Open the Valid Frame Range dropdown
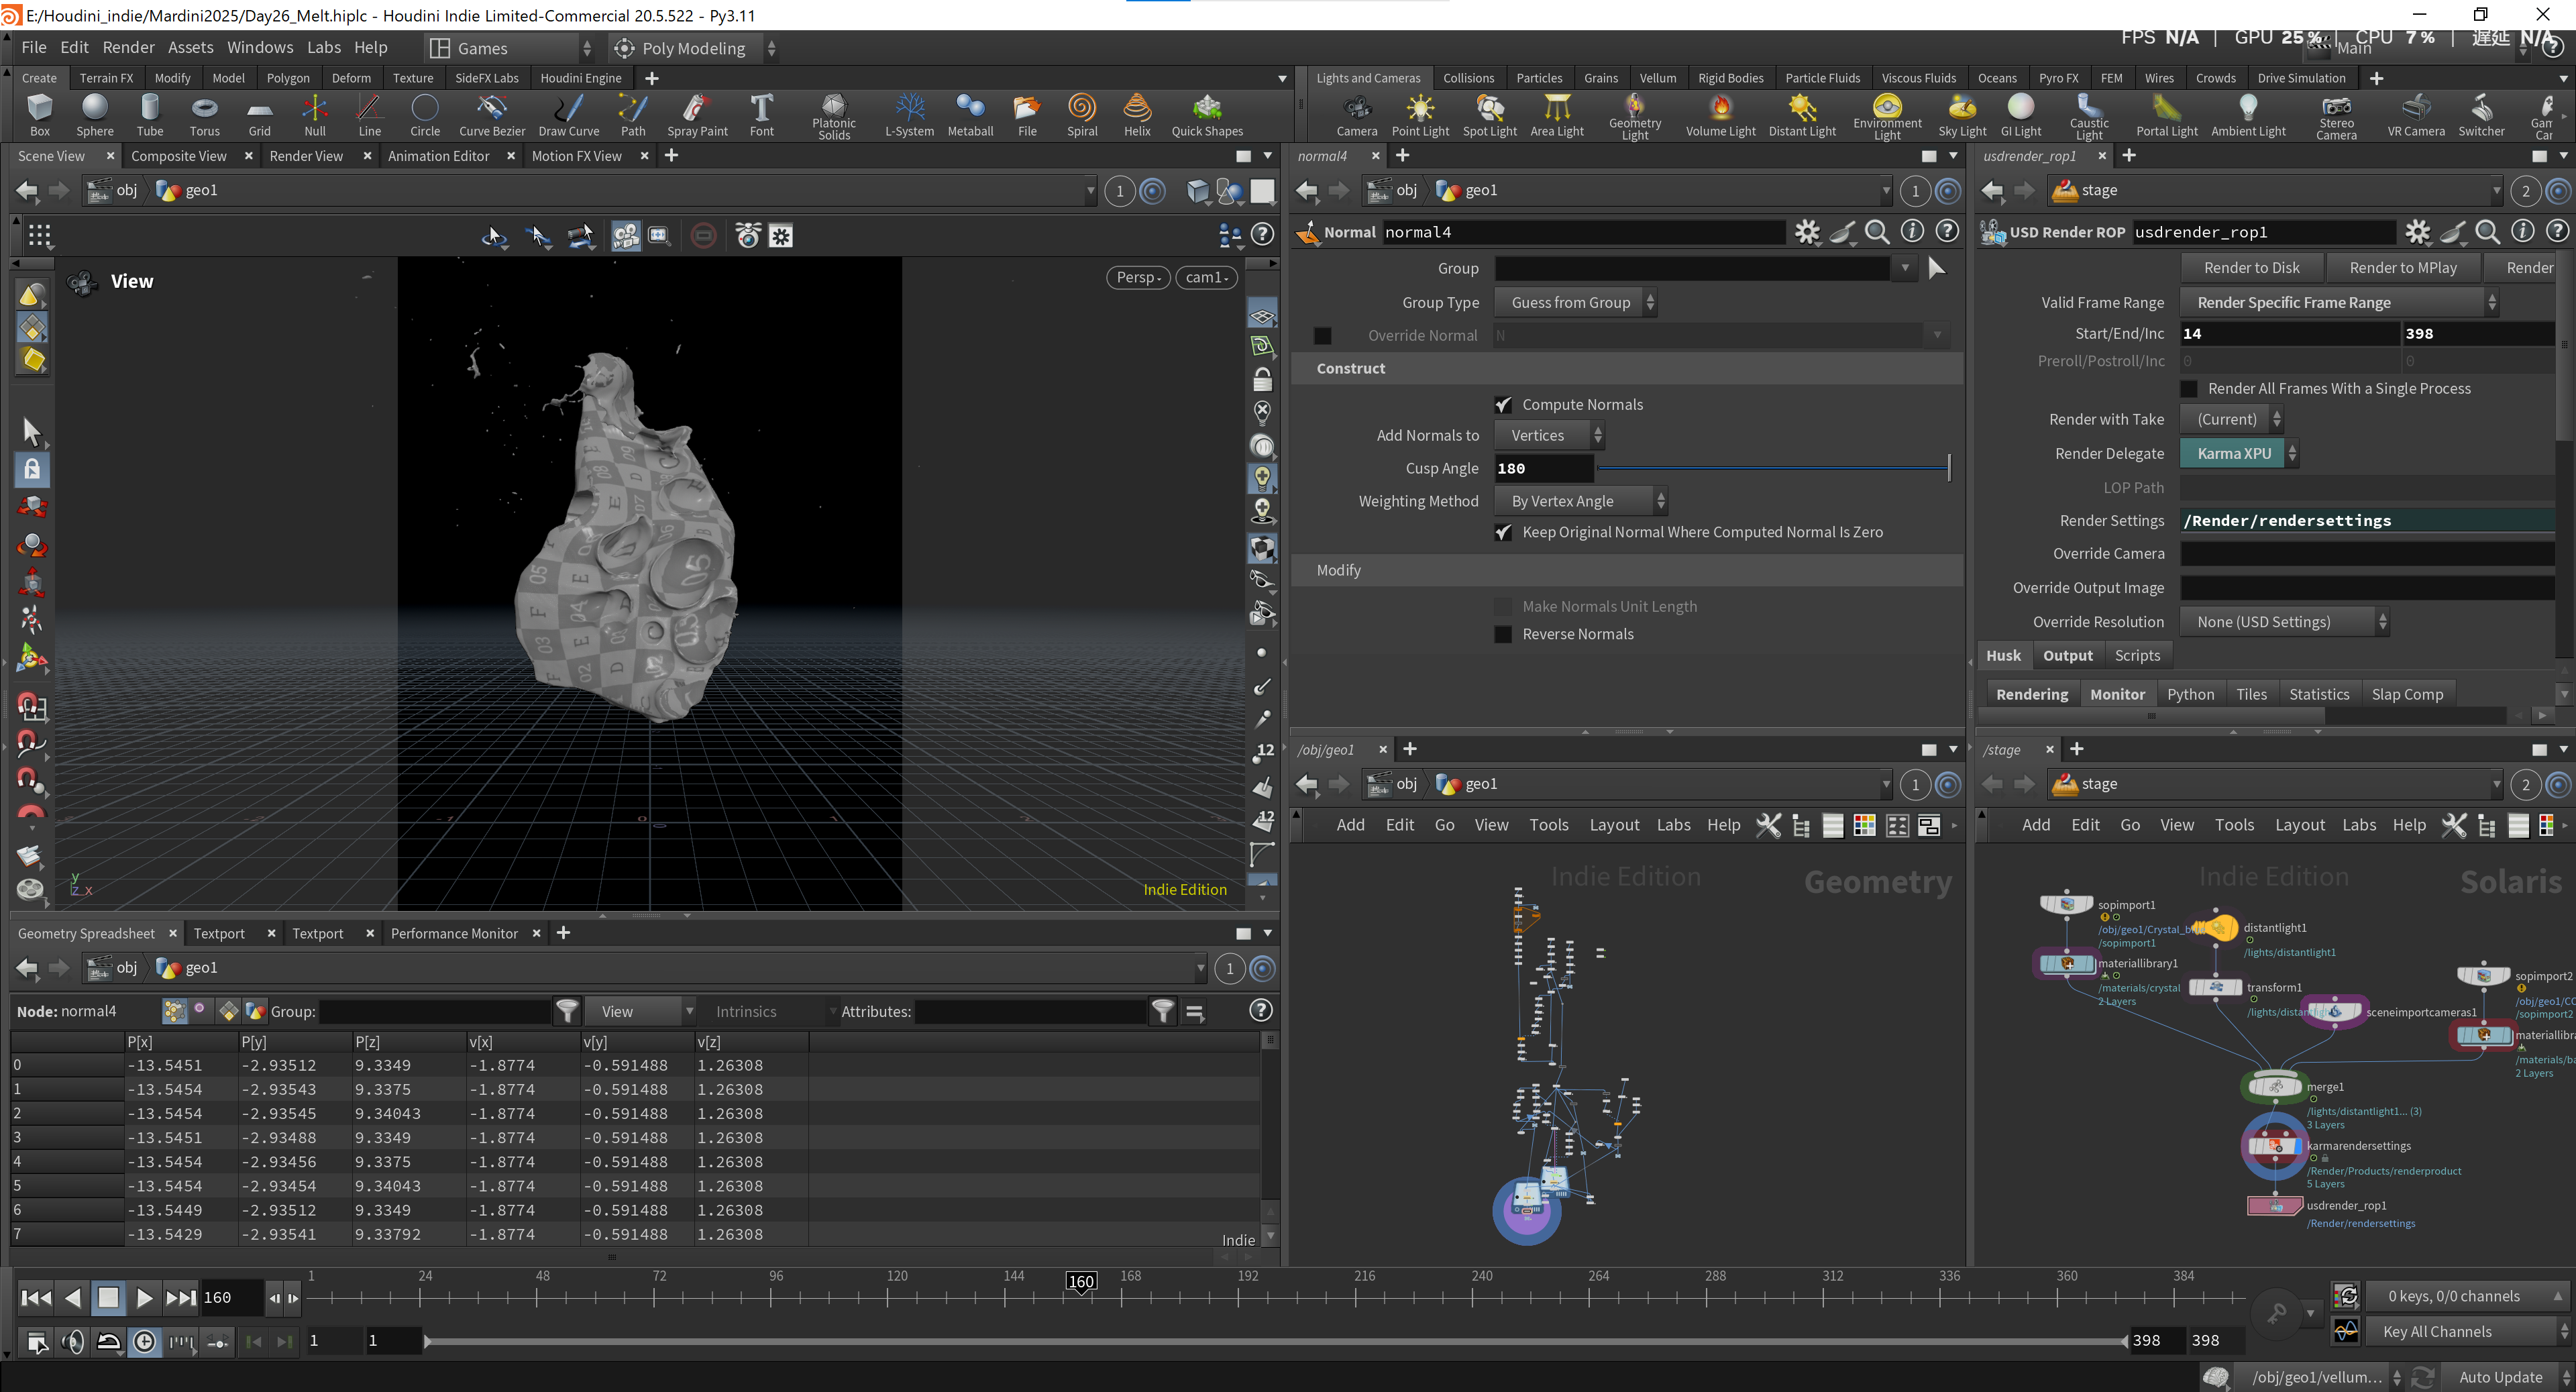Image resolution: width=2576 pixels, height=1392 pixels. click(2338, 303)
